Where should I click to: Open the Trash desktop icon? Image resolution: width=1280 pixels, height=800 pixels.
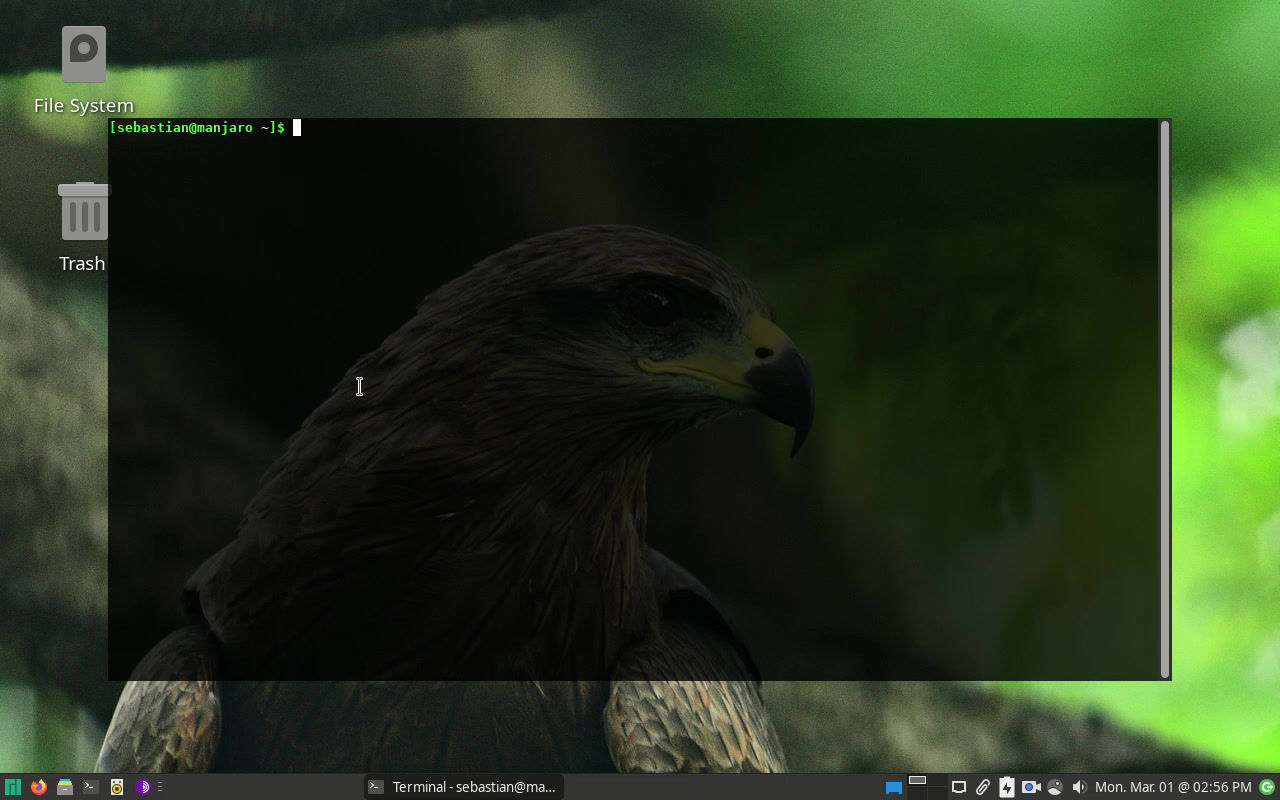click(83, 227)
